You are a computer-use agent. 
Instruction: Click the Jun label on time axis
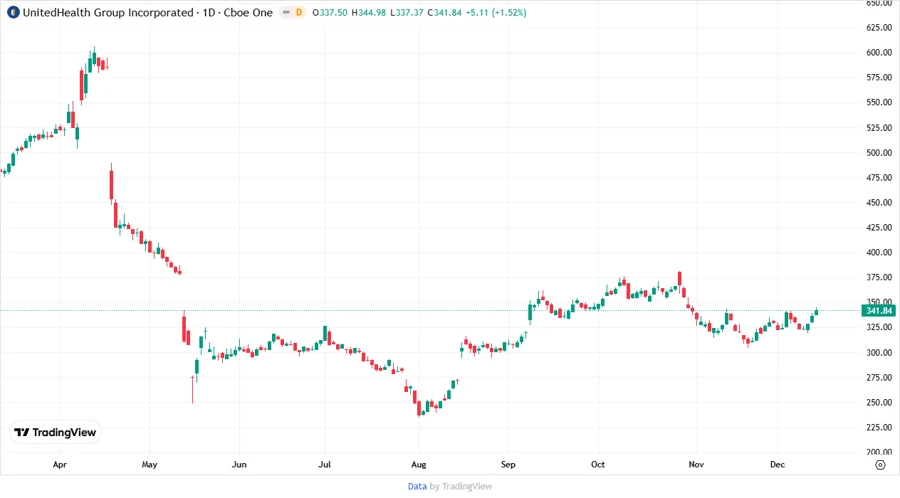[239, 465]
